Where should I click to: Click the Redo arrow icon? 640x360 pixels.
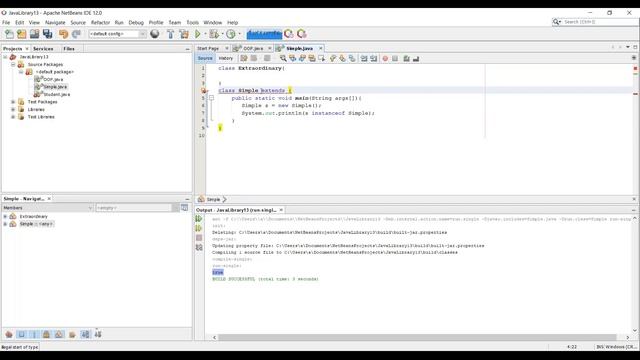pos(76,34)
